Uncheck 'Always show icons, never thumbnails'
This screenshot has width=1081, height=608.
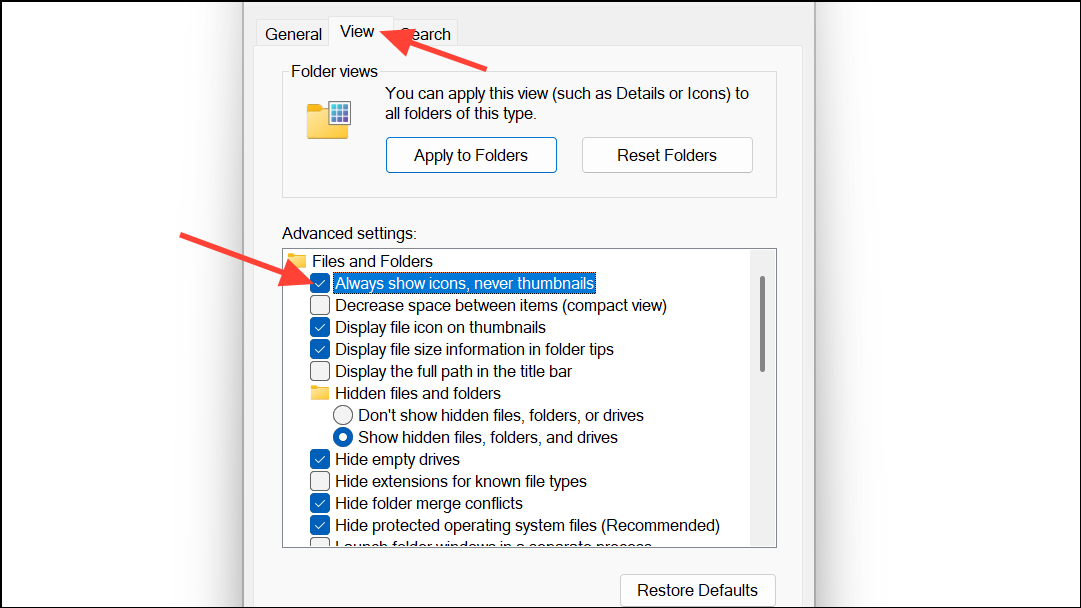[x=319, y=283]
